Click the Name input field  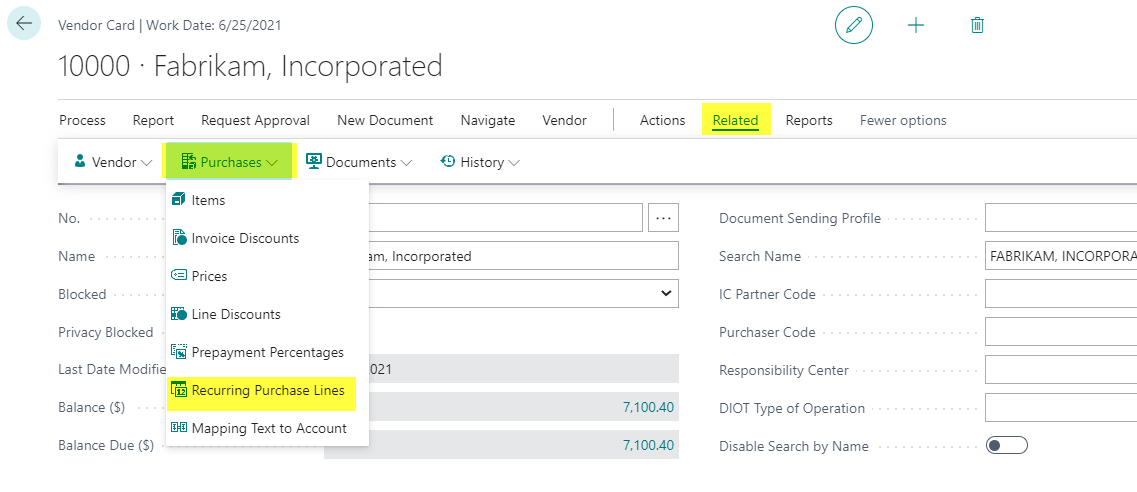524,256
